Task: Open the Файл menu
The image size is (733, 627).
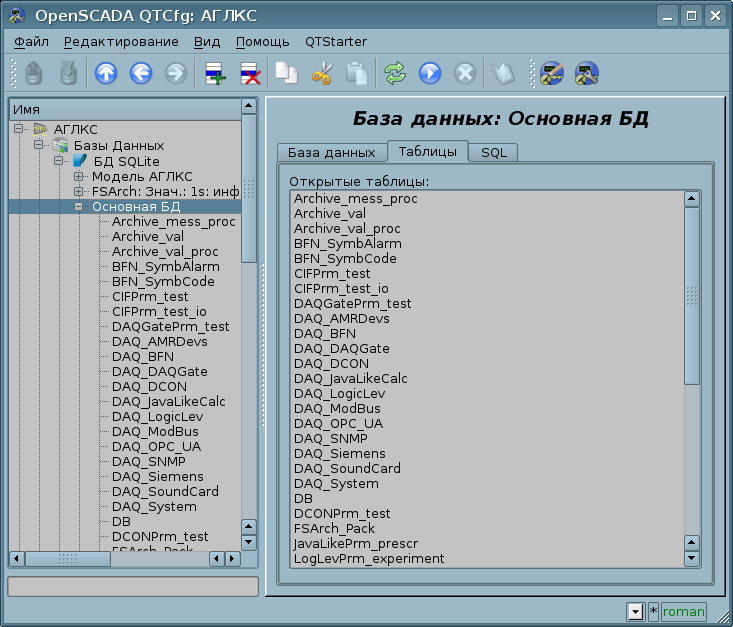Action: point(31,41)
